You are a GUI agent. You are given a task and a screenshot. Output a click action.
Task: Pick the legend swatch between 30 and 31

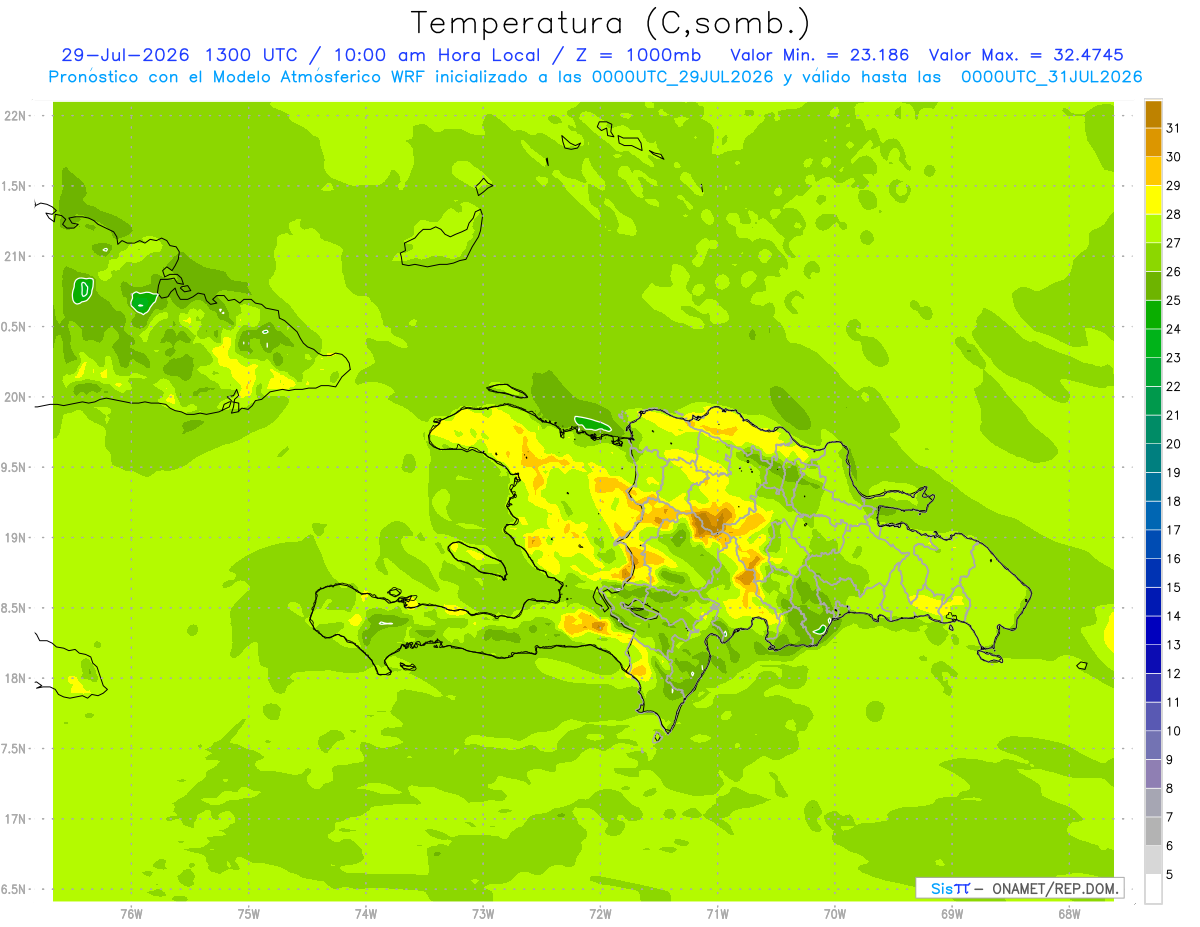1153,142
